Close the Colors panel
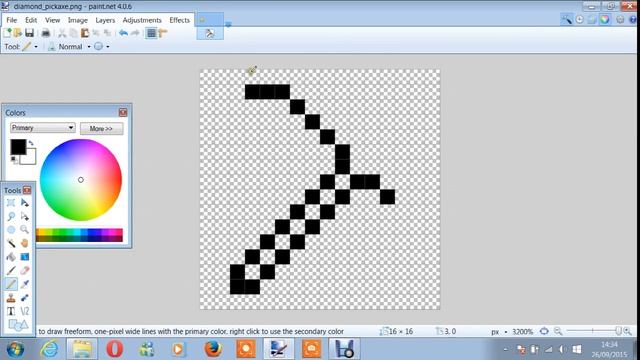640x360 pixels. coord(123,112)
